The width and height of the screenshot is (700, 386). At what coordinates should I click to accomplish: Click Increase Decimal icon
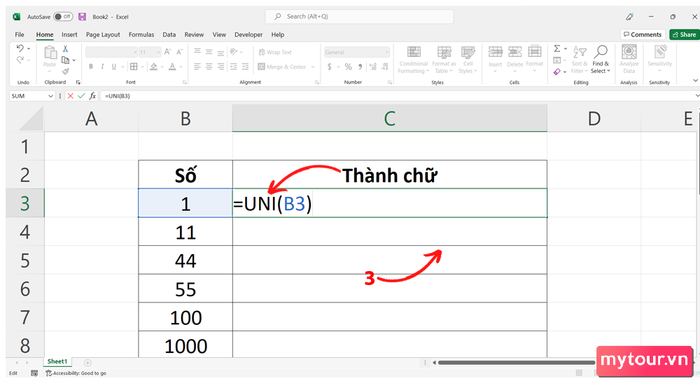372,67
